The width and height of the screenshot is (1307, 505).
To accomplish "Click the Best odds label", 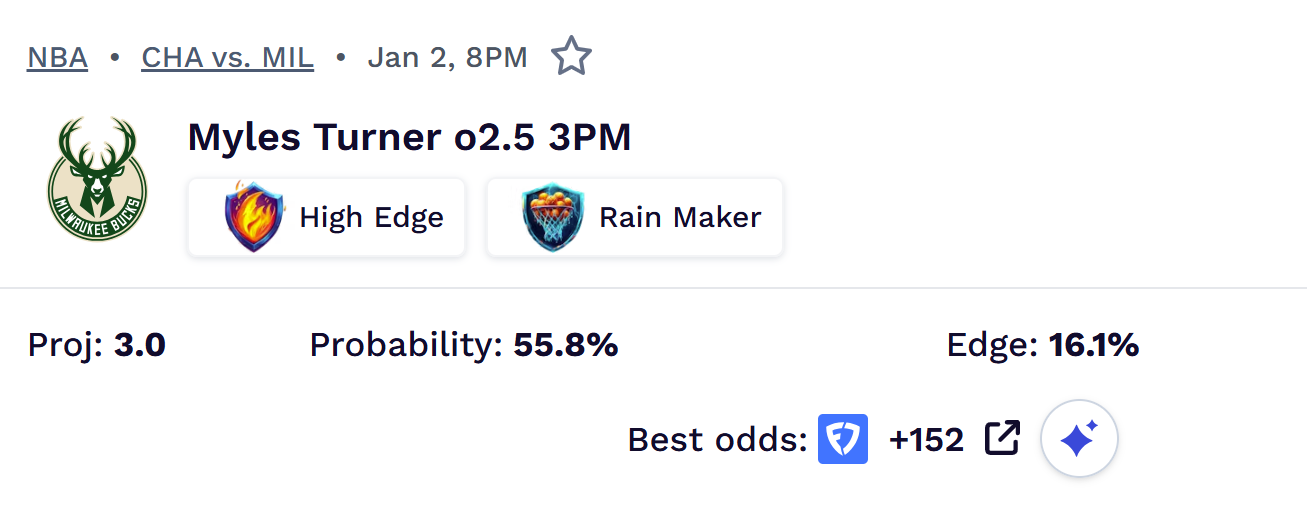I will point(717,439).
